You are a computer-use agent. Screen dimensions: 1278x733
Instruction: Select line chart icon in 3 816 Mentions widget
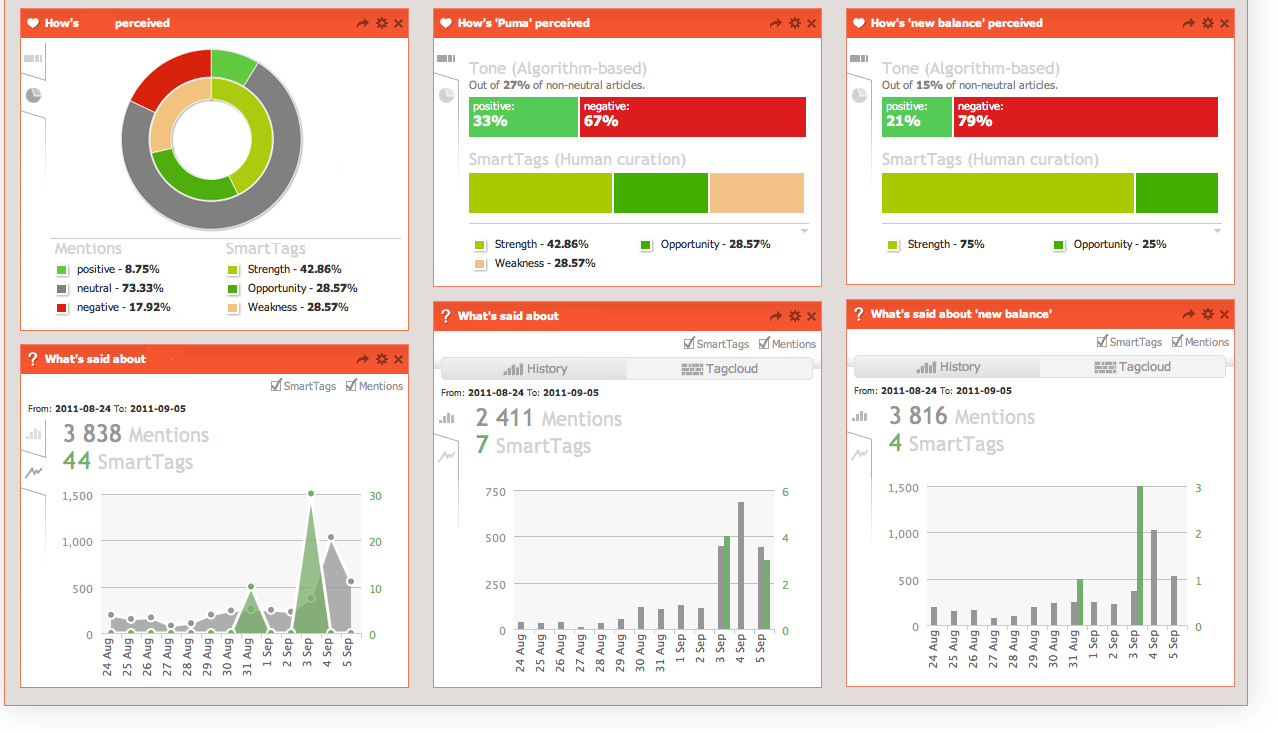click(860, 454)
